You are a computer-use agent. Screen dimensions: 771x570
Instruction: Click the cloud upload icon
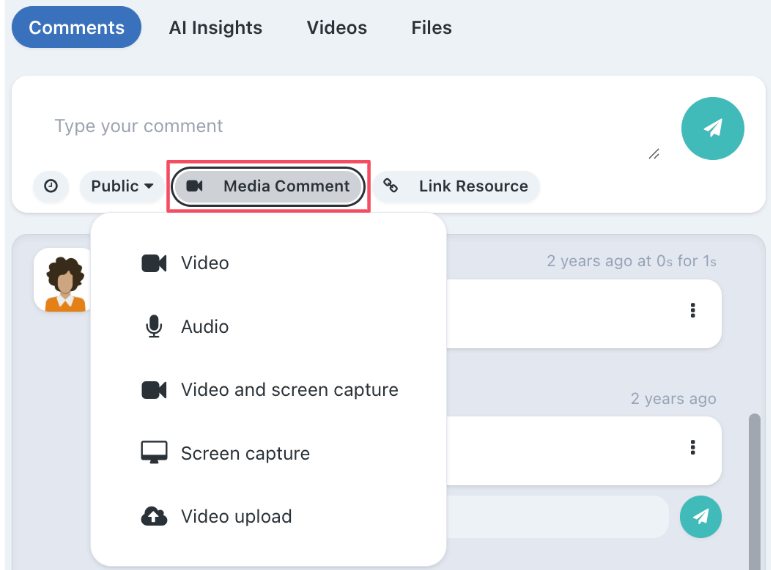pos(153,517)
